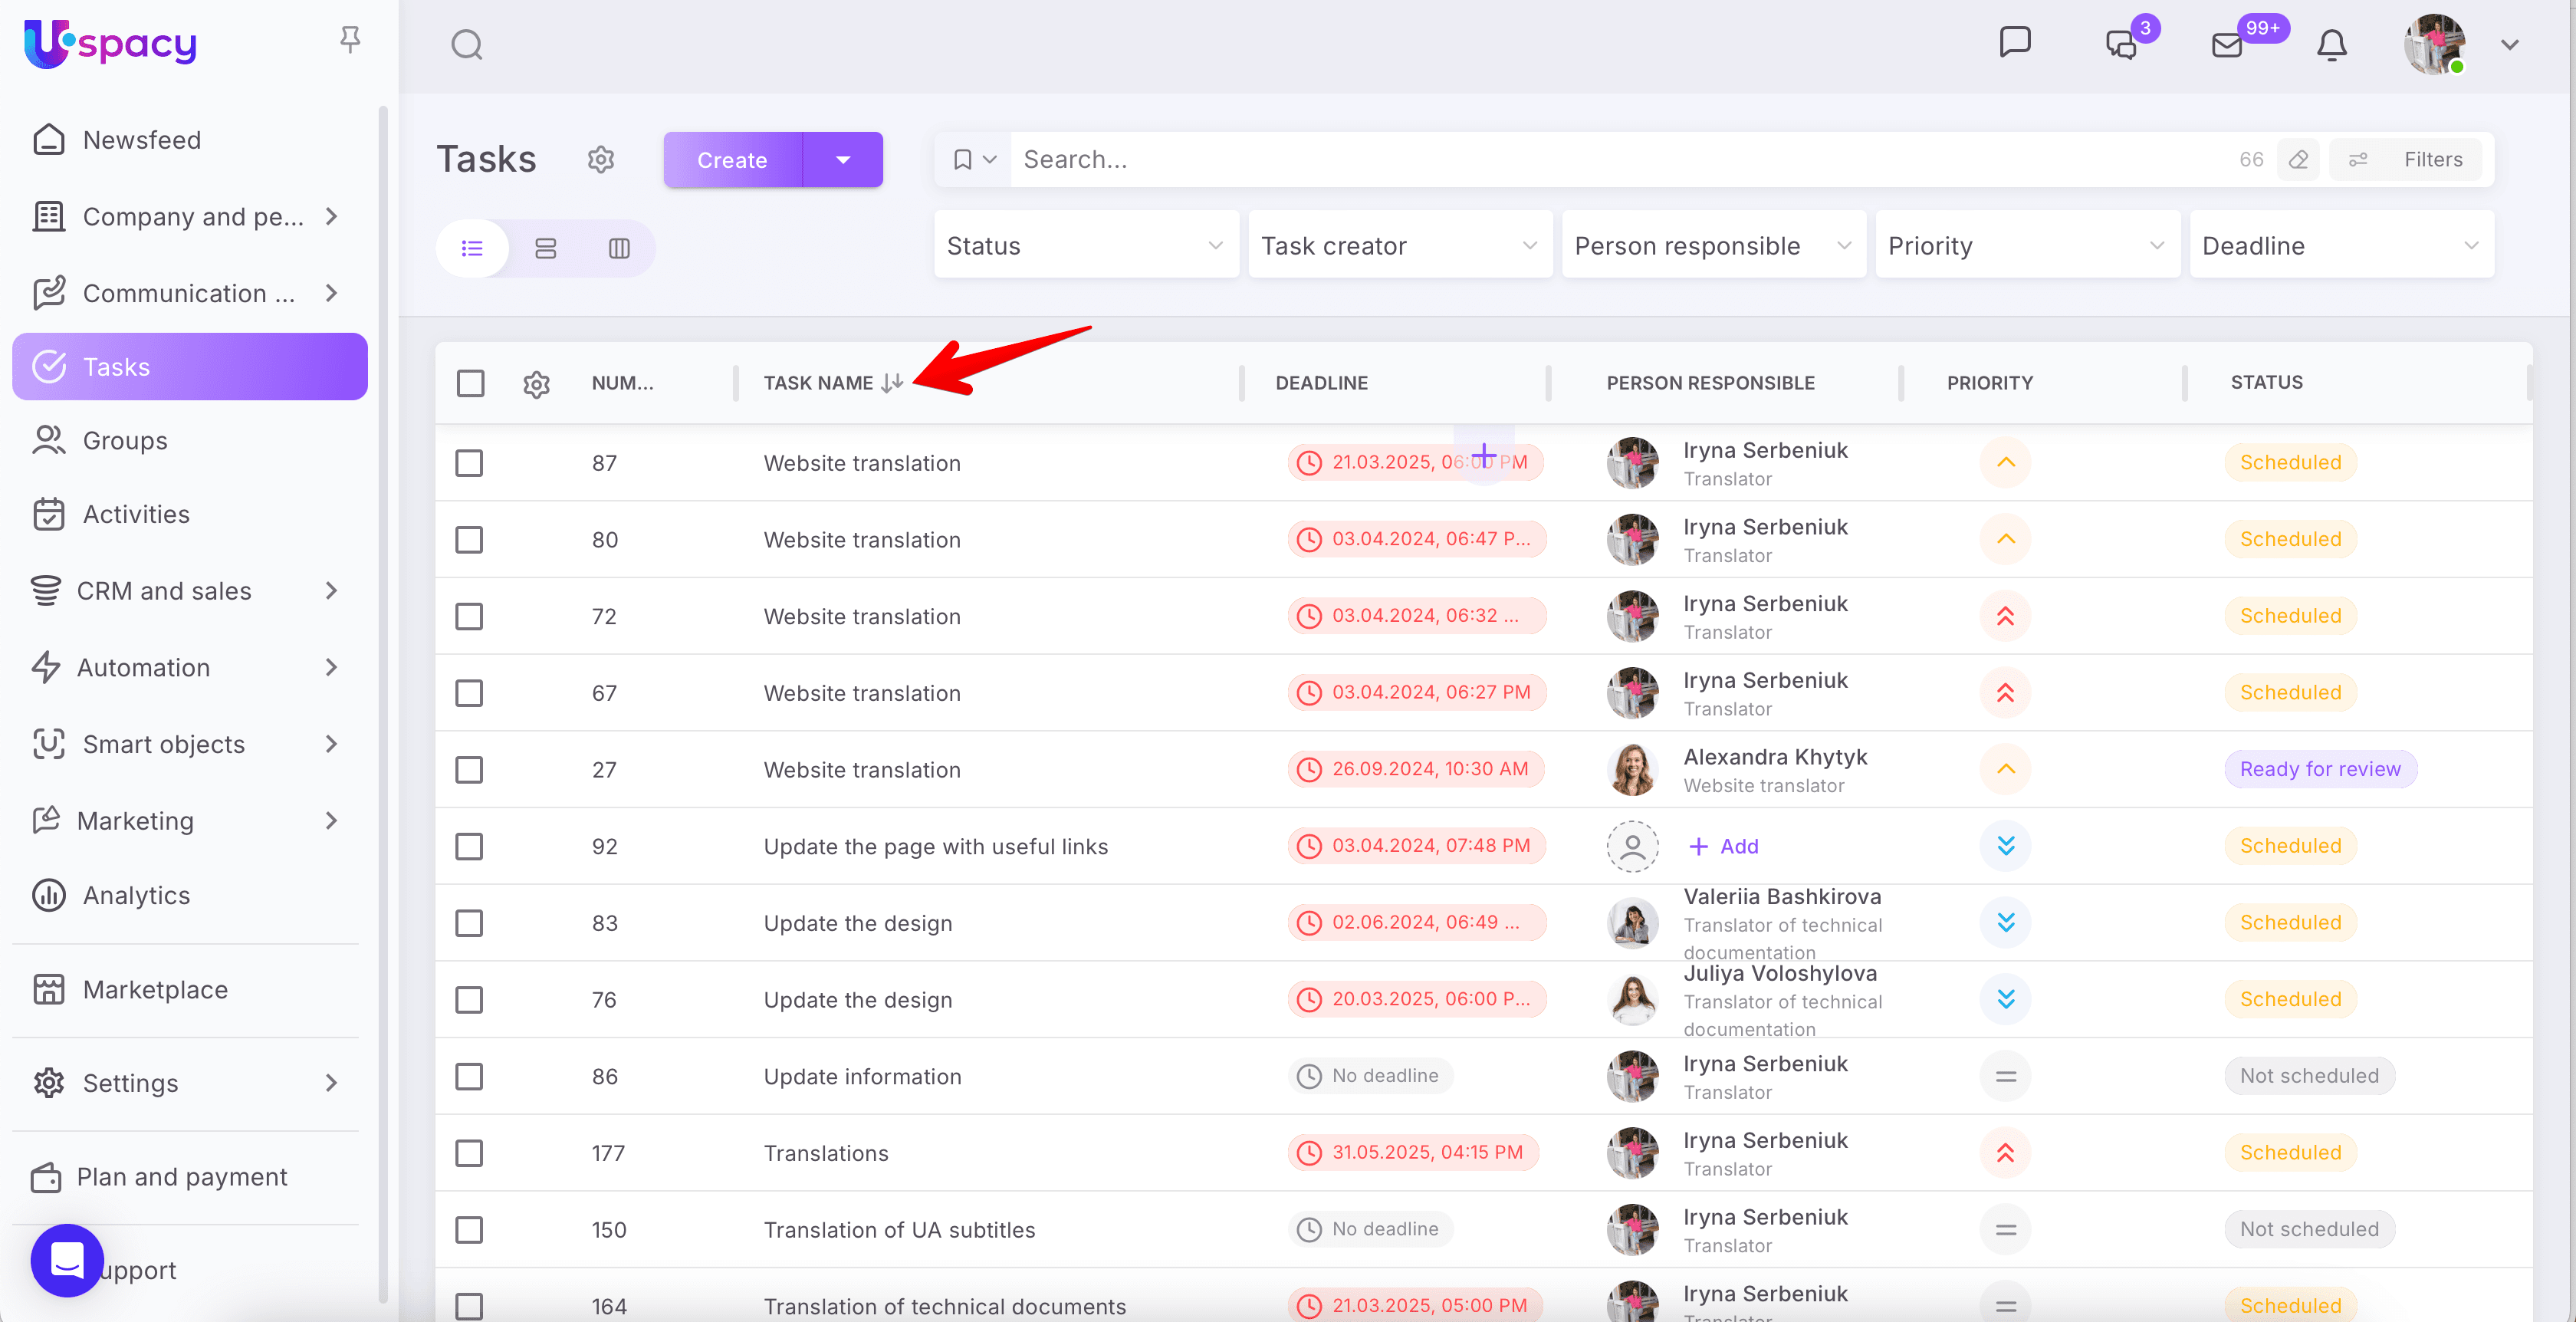Screen dimensions: 2576x1322
Task: Switch to kanban board view icon
Action: click(545, 248)
